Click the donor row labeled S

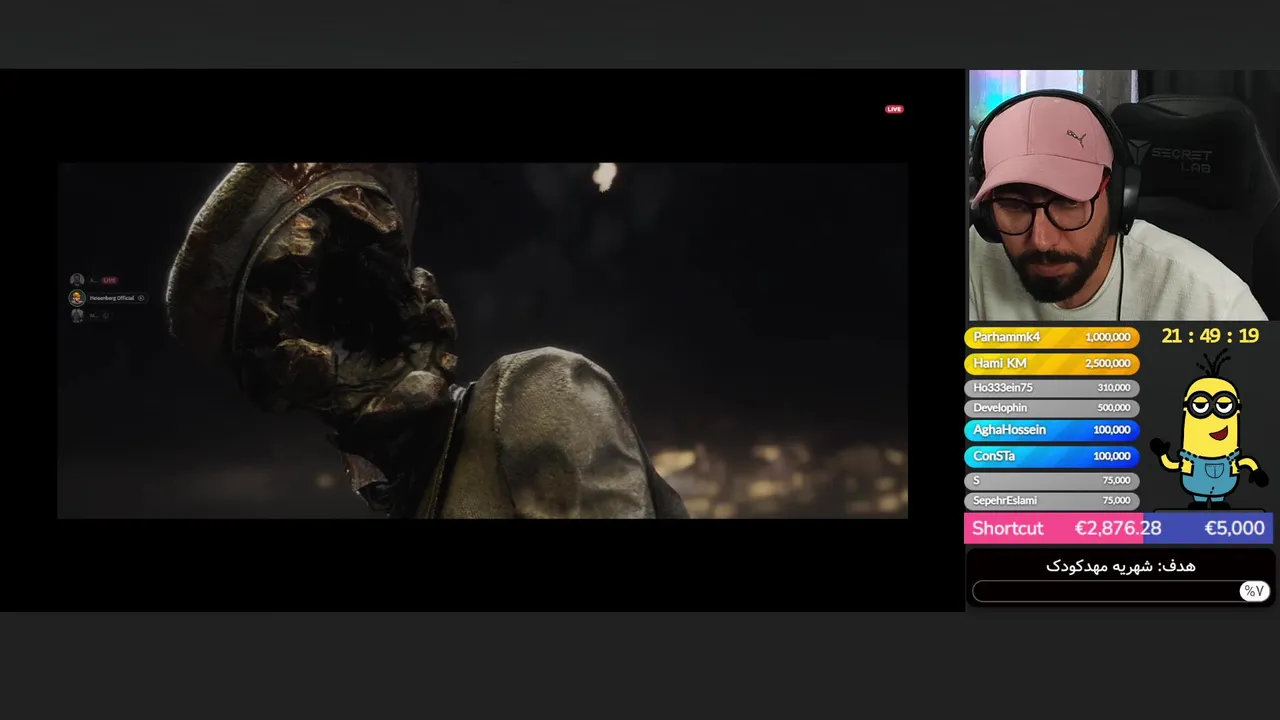coord(1051,480)
